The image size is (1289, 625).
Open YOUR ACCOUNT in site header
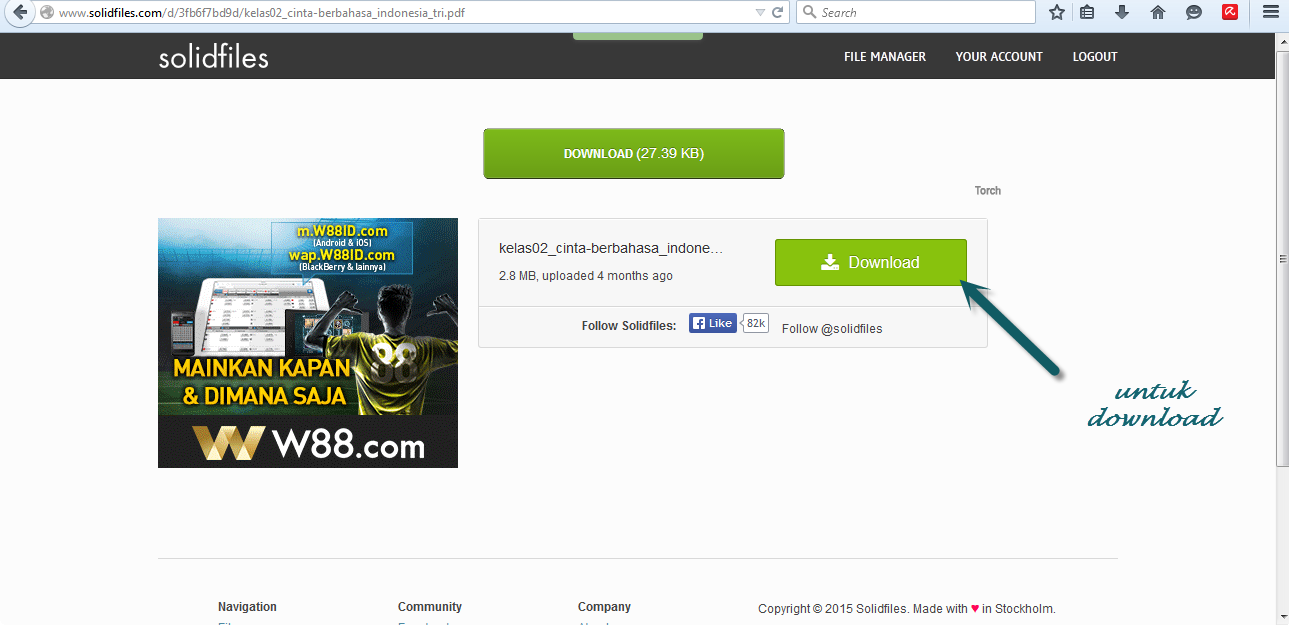coord(999,57)
